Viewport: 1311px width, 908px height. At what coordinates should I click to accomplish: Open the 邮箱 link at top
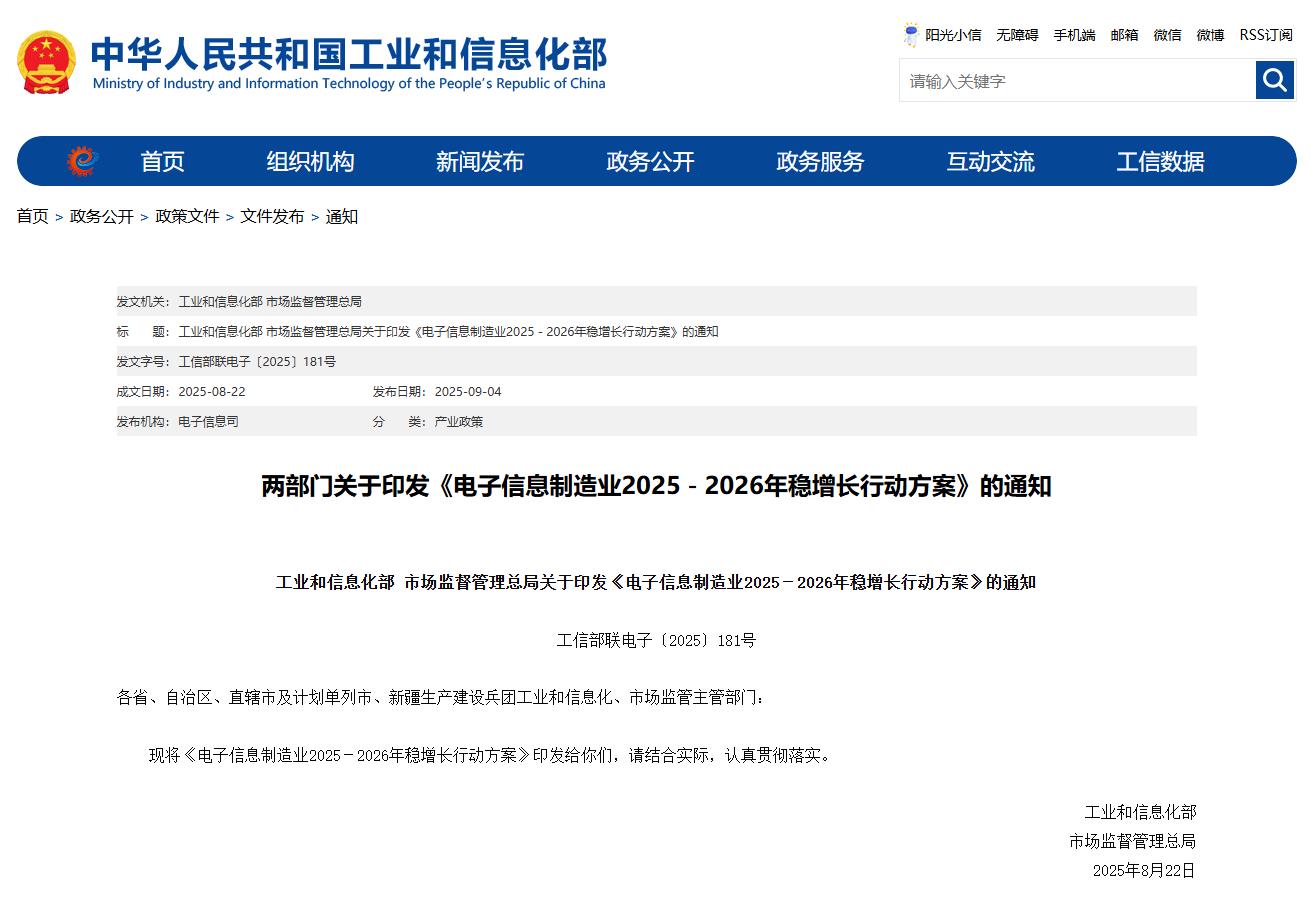click(1124, 35)
